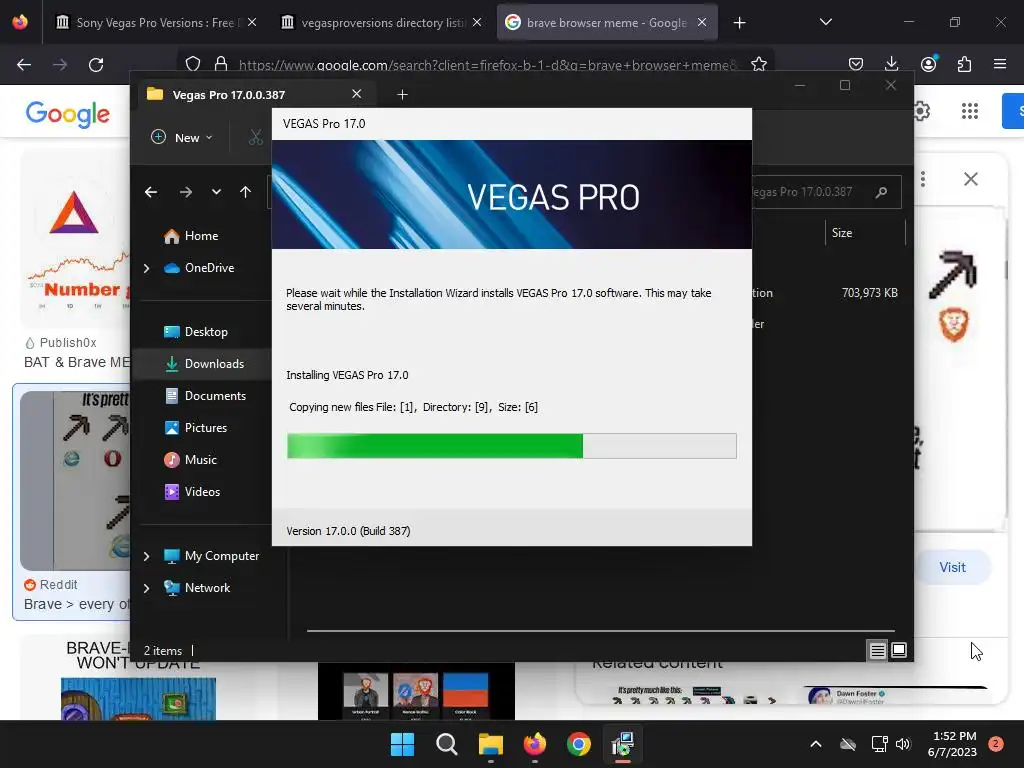Open the list all tabs dropdown

(825, 22)
